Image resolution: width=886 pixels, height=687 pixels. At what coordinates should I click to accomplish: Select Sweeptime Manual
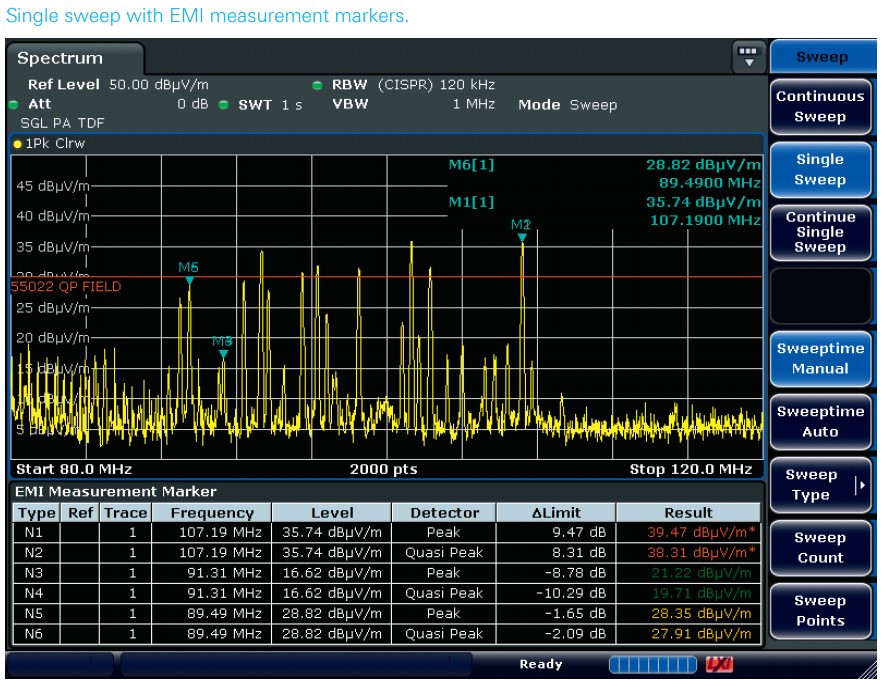click(x=820, y=360)
